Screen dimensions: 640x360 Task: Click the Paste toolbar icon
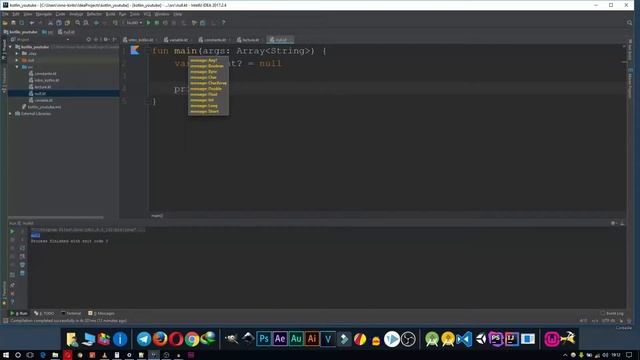click(67, 23)
